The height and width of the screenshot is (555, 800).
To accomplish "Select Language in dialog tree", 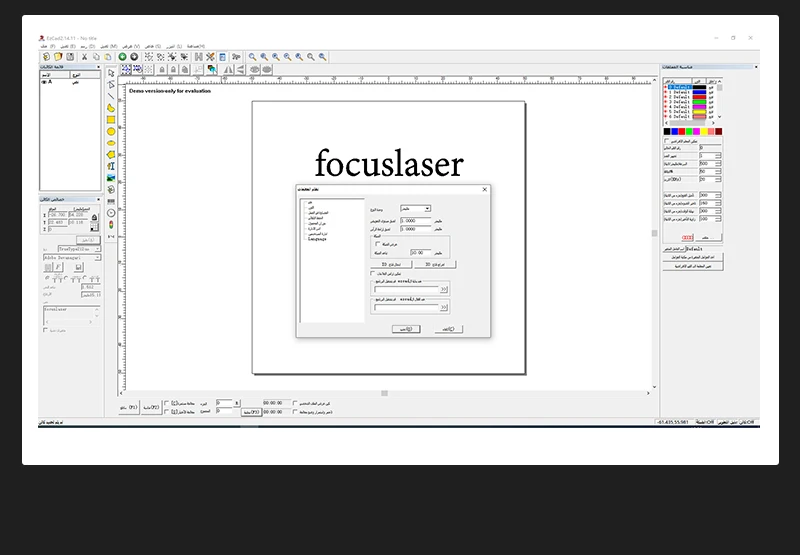I will coord(317,239).
